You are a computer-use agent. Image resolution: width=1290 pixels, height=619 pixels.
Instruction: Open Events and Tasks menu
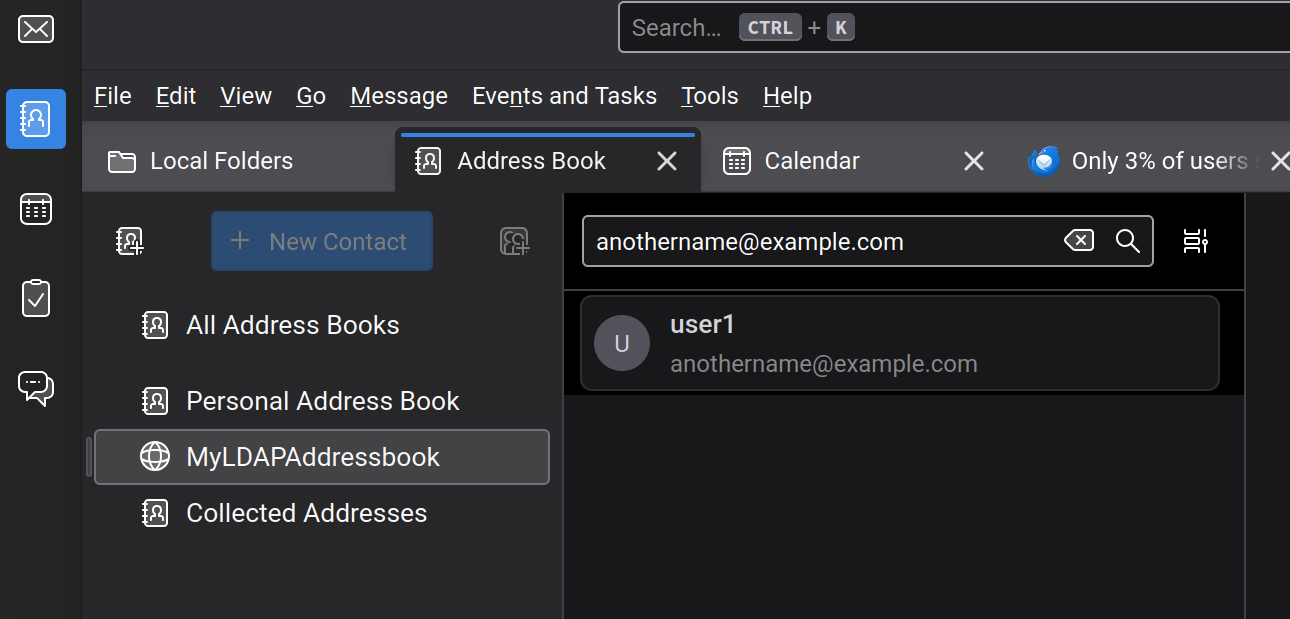point(564,96)
